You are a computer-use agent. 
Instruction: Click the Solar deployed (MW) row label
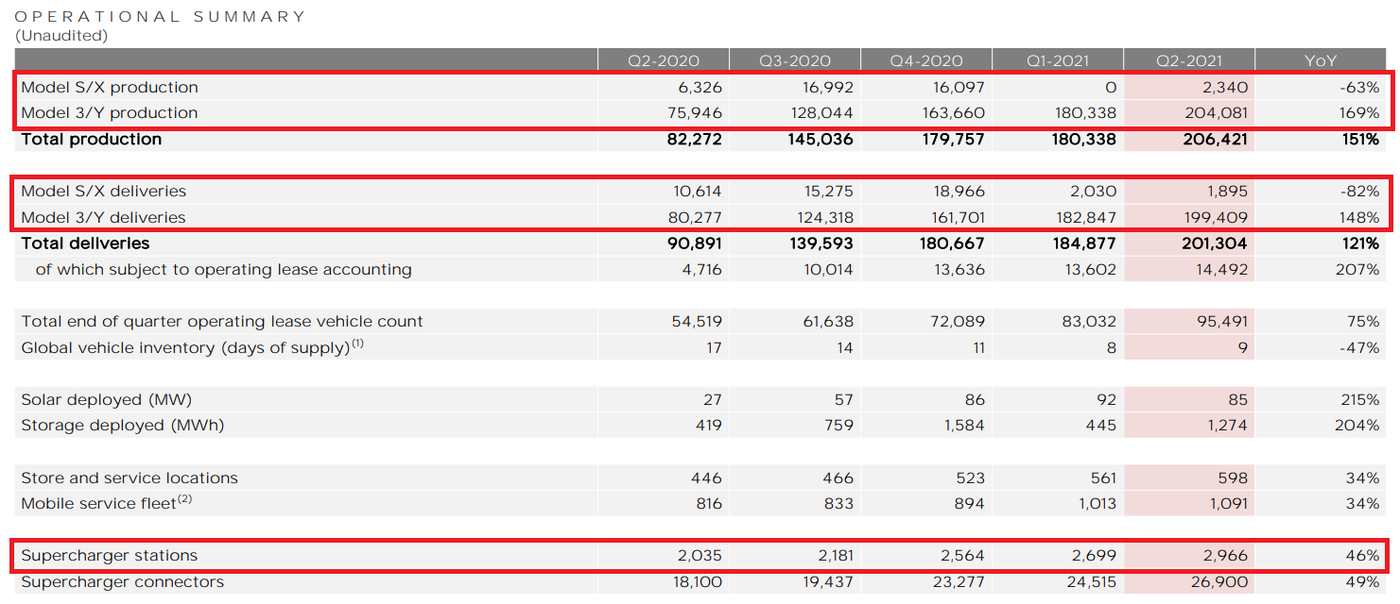(x=106, y=400)
